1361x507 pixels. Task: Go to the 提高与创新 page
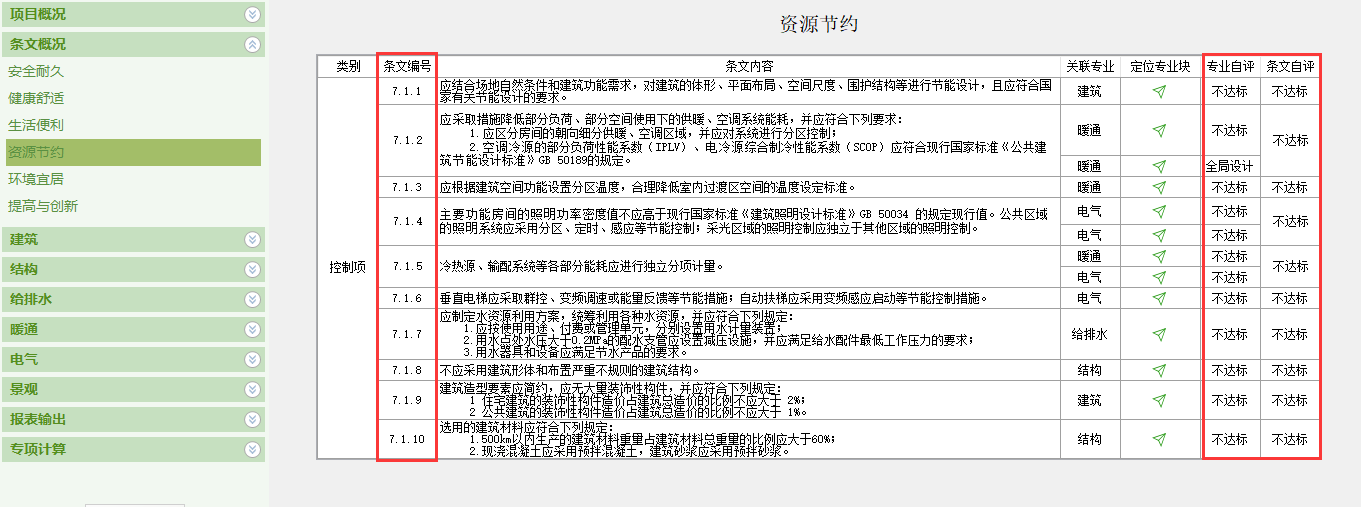[43, 206]
